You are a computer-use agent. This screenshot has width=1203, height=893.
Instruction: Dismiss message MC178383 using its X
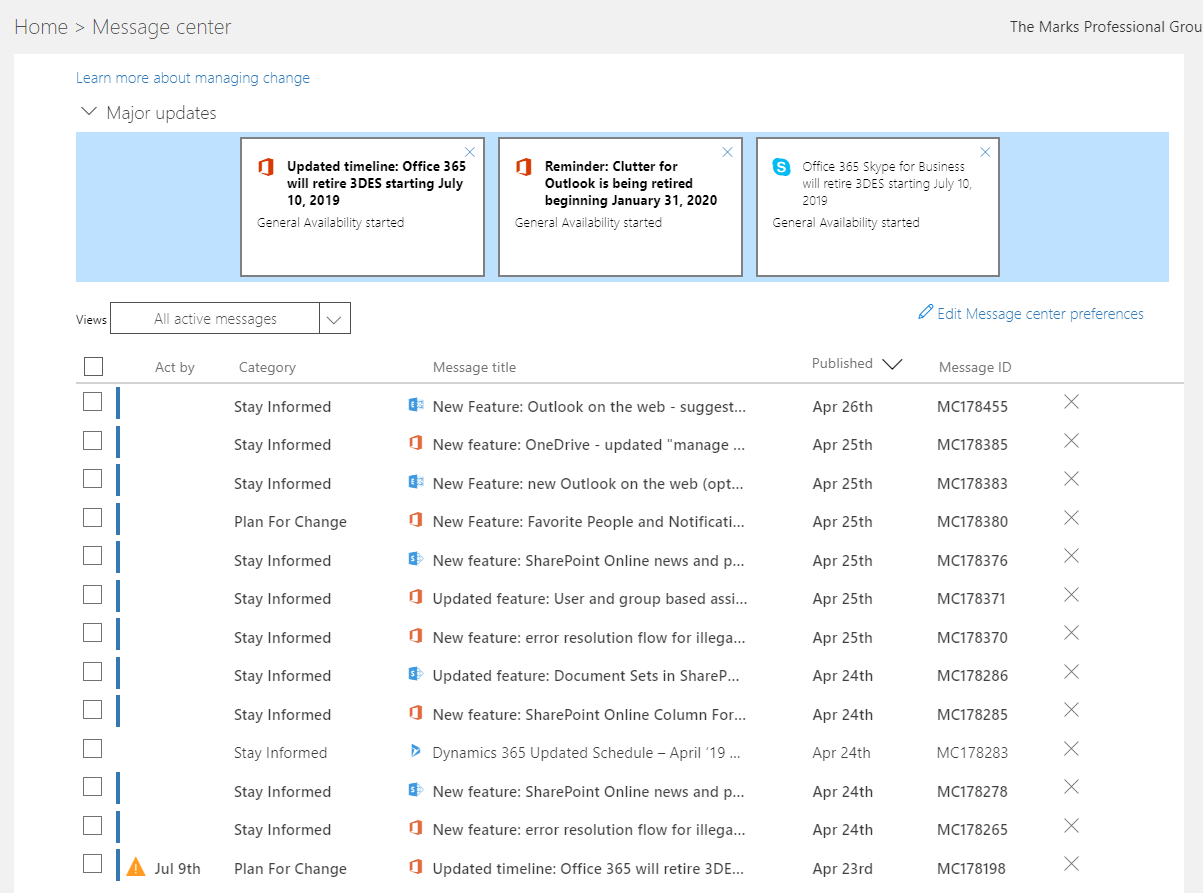pyautogui.click(x=1071, y=479)
